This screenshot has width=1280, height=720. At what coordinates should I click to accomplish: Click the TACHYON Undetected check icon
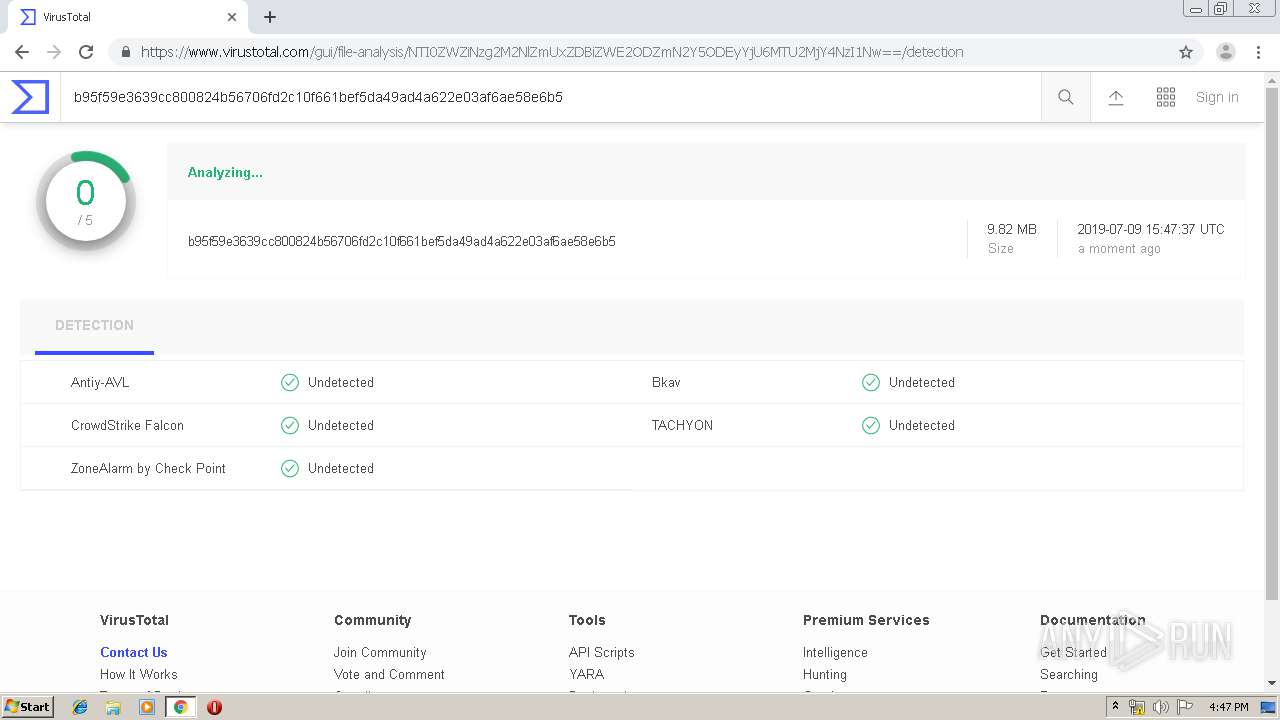(871, 425)
